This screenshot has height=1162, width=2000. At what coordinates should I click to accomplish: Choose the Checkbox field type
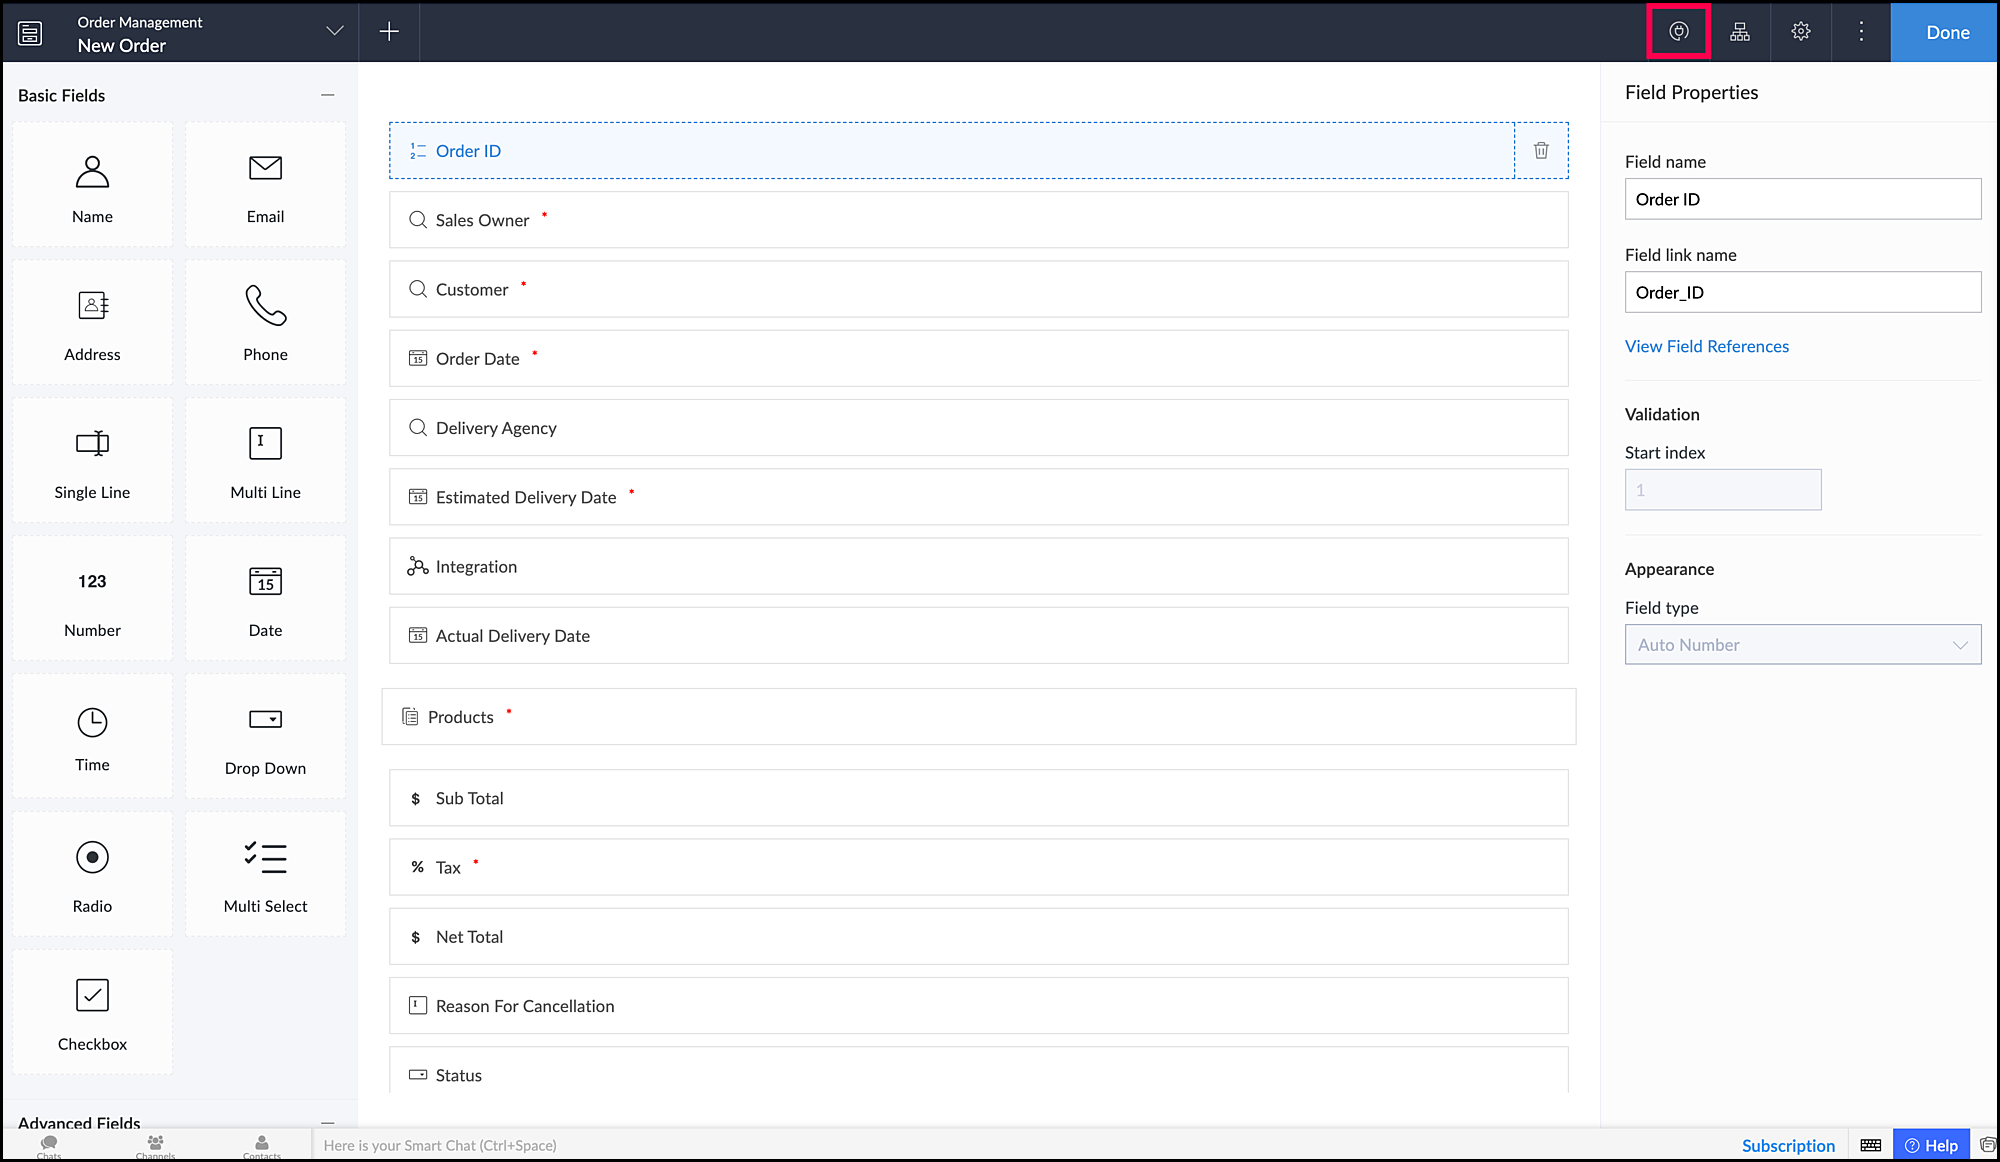point(92,1013)
